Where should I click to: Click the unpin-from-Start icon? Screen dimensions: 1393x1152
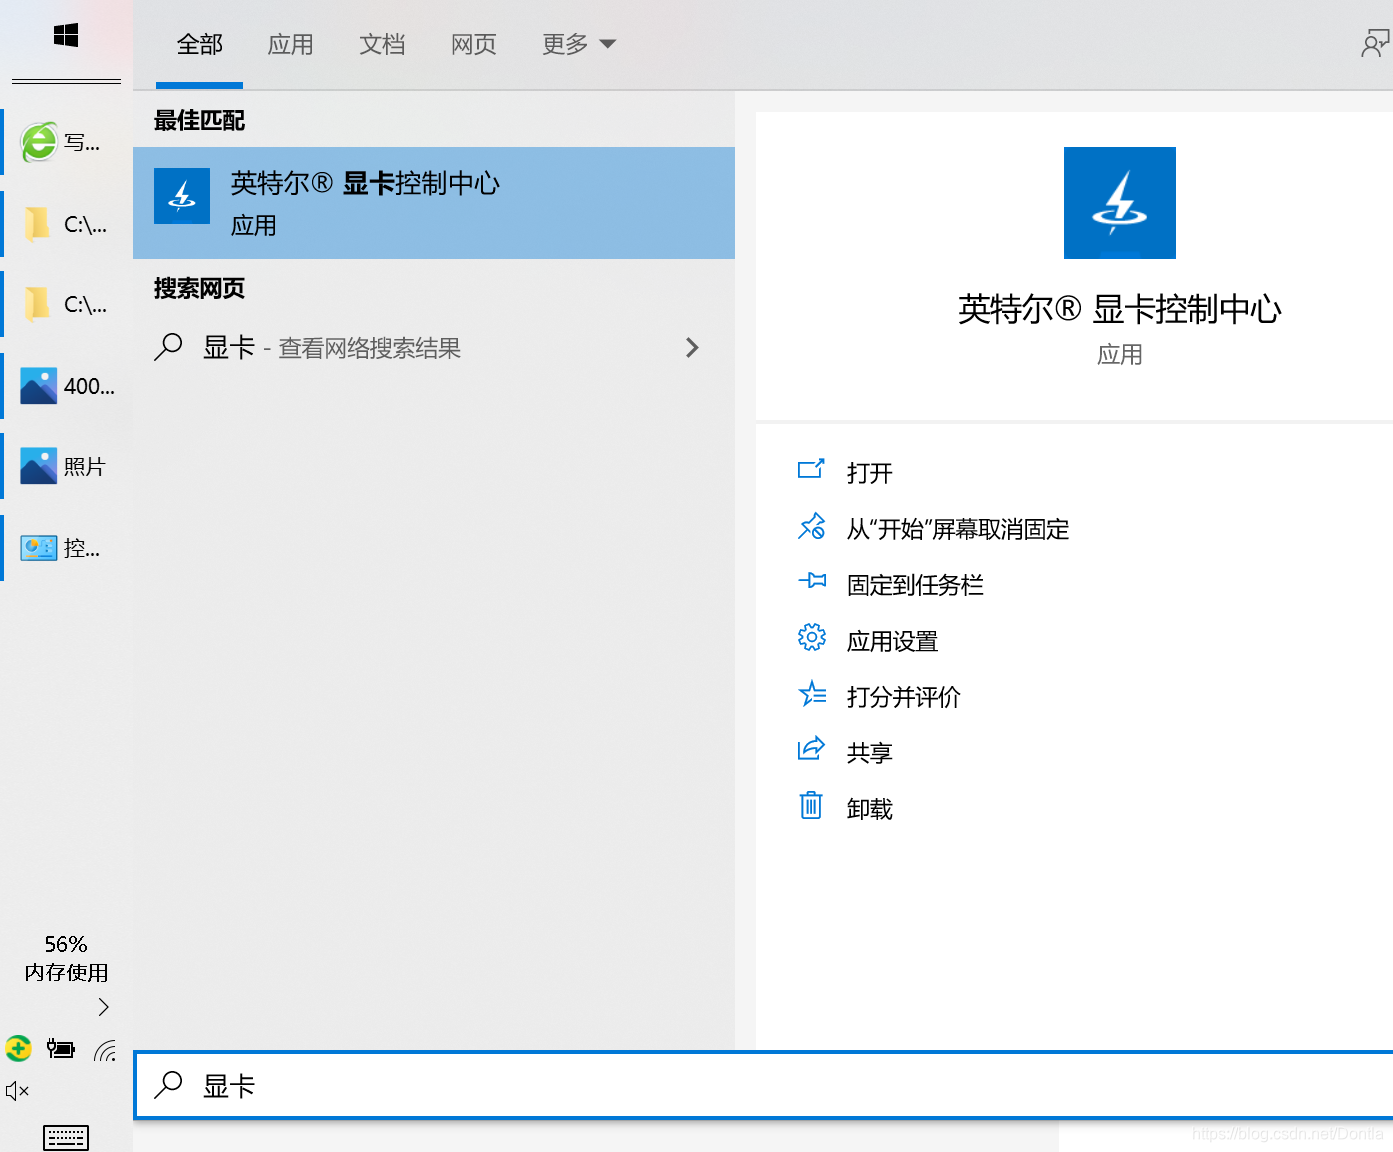(x=811, y=526)
